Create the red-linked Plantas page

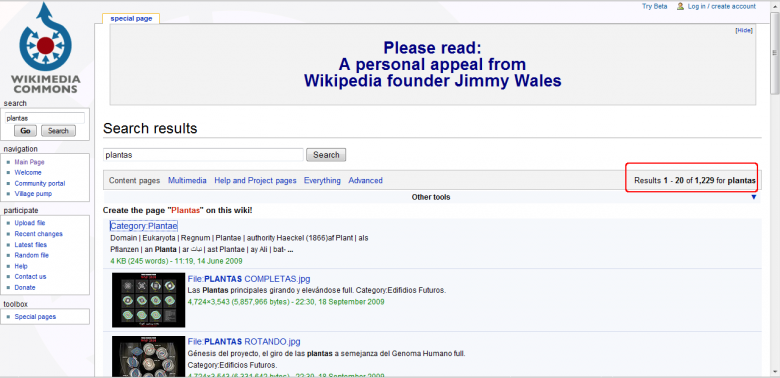pos(186,210)
